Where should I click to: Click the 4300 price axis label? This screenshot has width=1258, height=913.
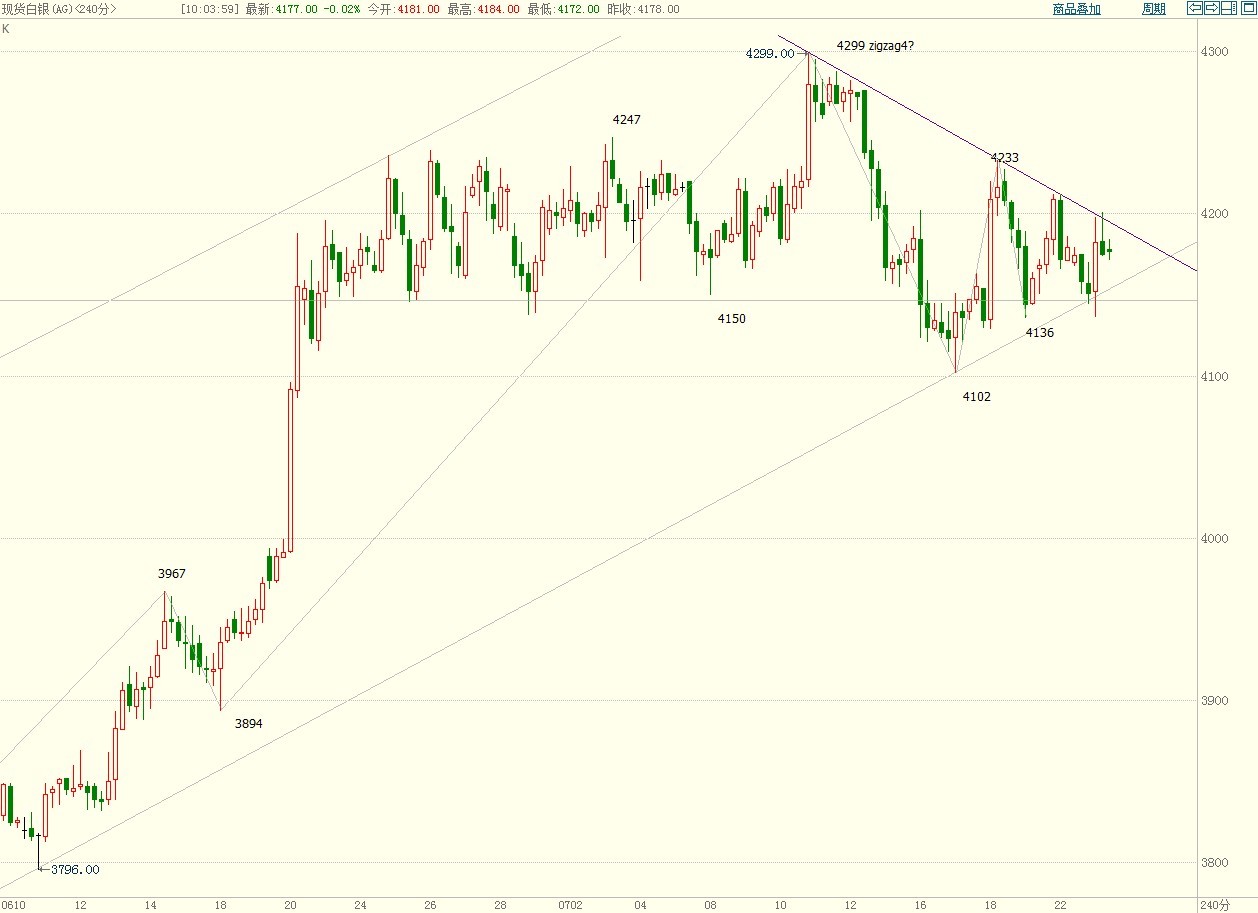1214,51
